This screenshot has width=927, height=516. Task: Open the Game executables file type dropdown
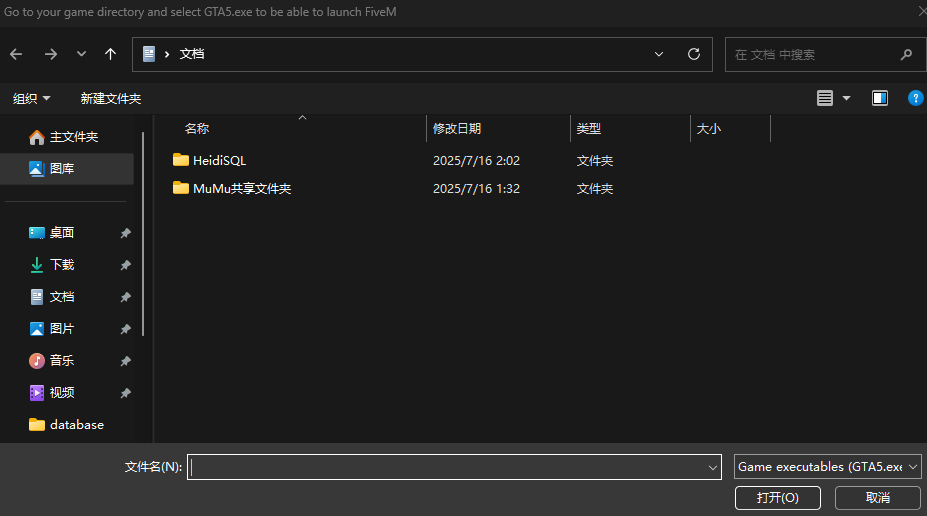[x=827, y=467]
